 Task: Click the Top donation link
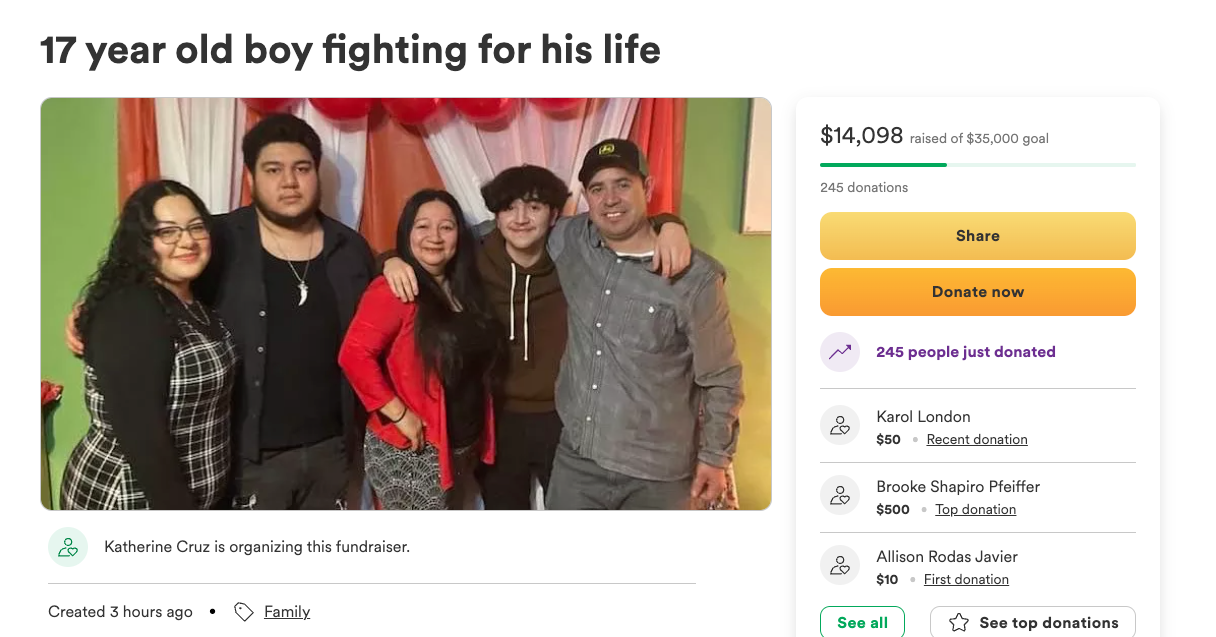click(x=975, y=510)
